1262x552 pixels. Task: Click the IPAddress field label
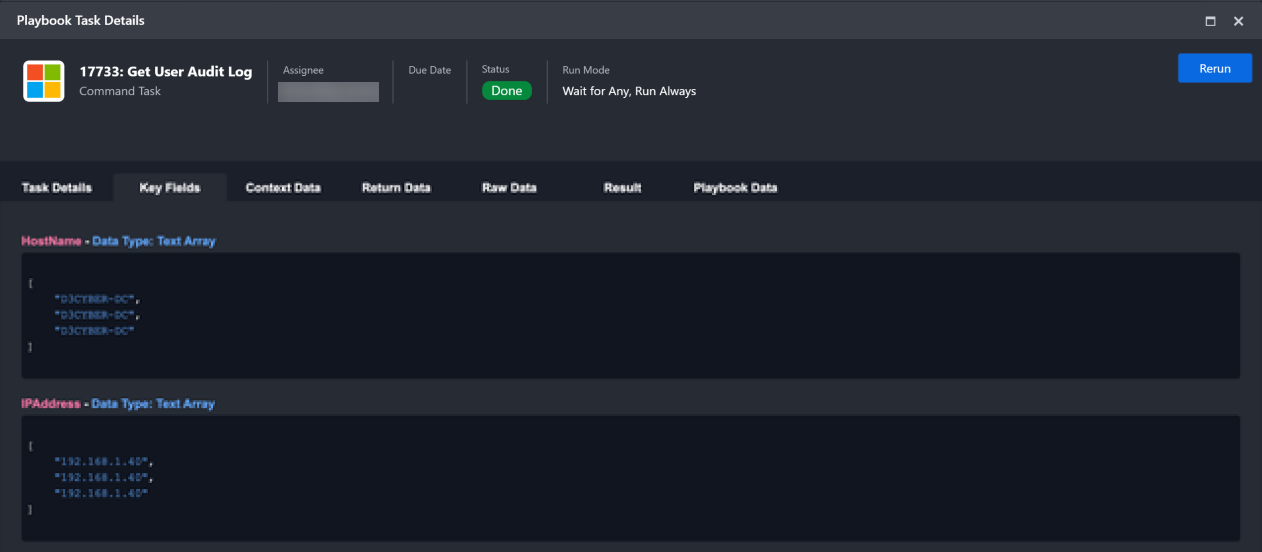(51, 404)
